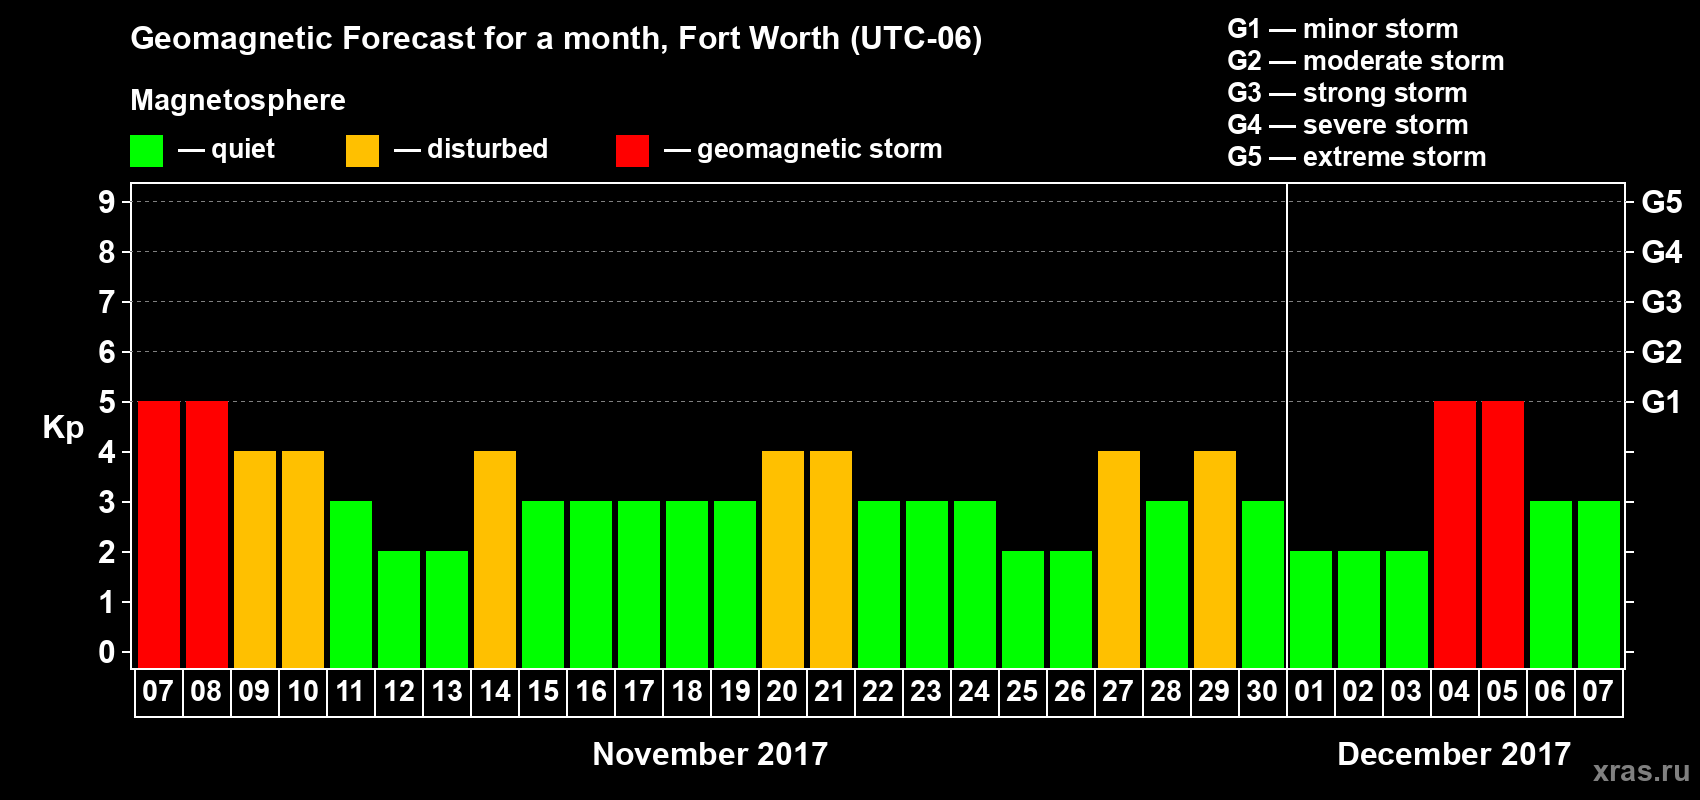
Task: Click the G3 right axis label
Action: point(1661,302)
